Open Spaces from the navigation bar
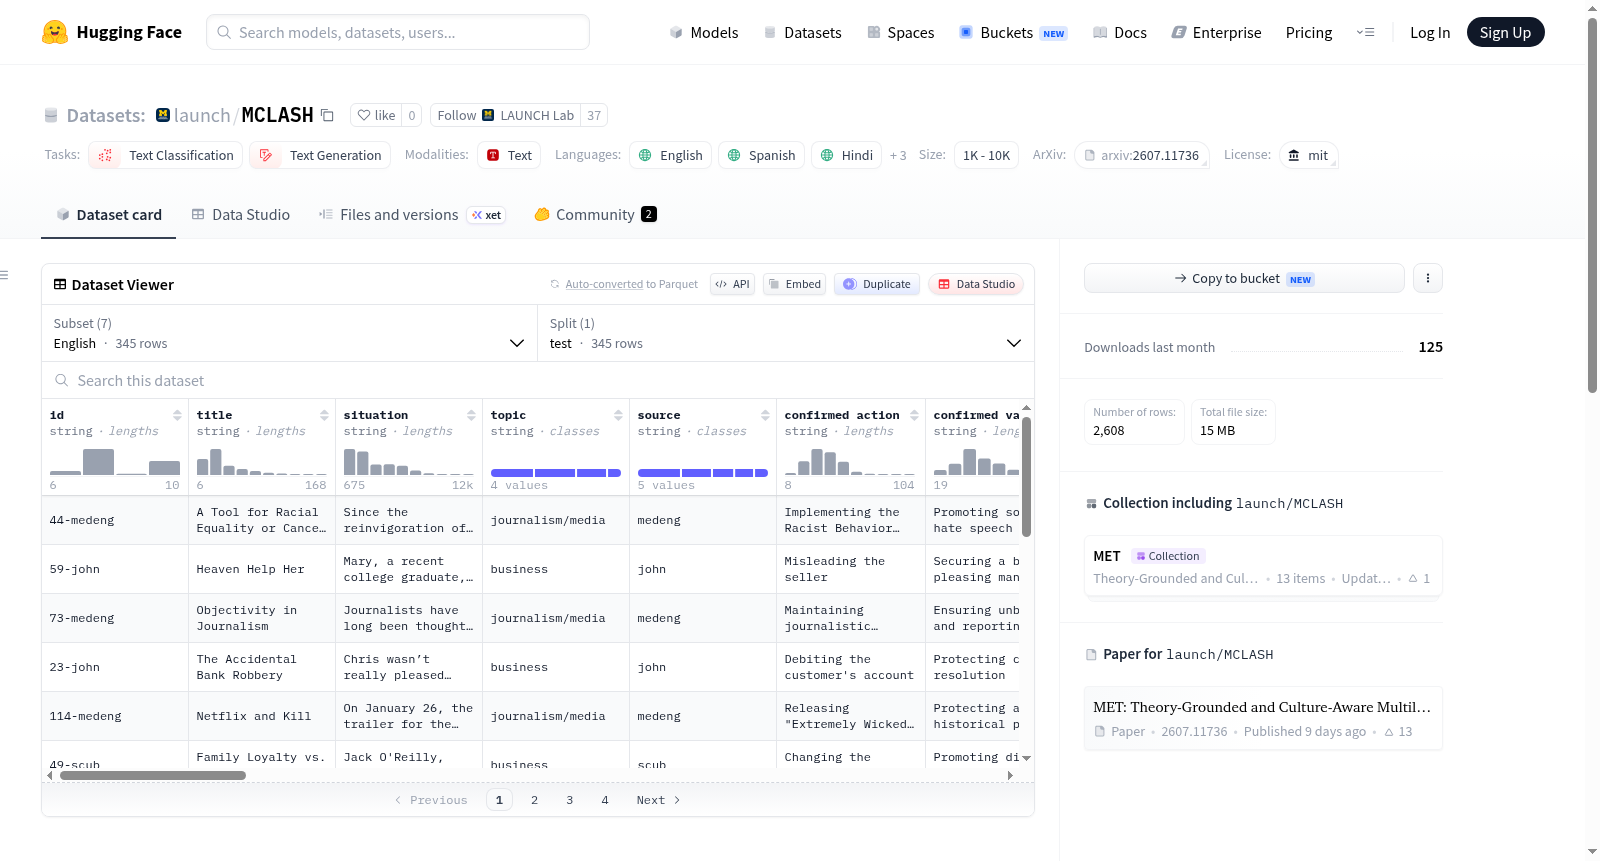This screenshot has width=1600, height=861. point(900,32)
